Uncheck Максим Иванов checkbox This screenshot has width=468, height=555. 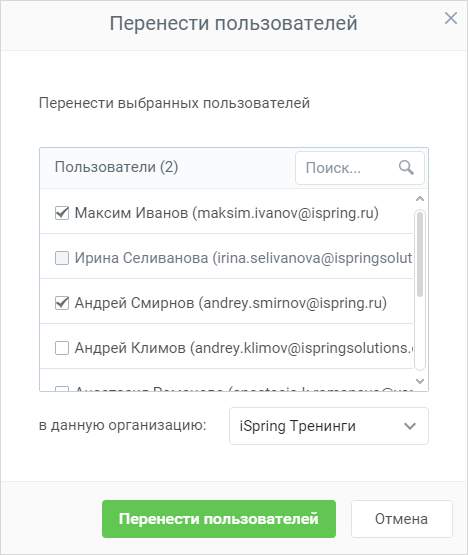pos(62,213)
